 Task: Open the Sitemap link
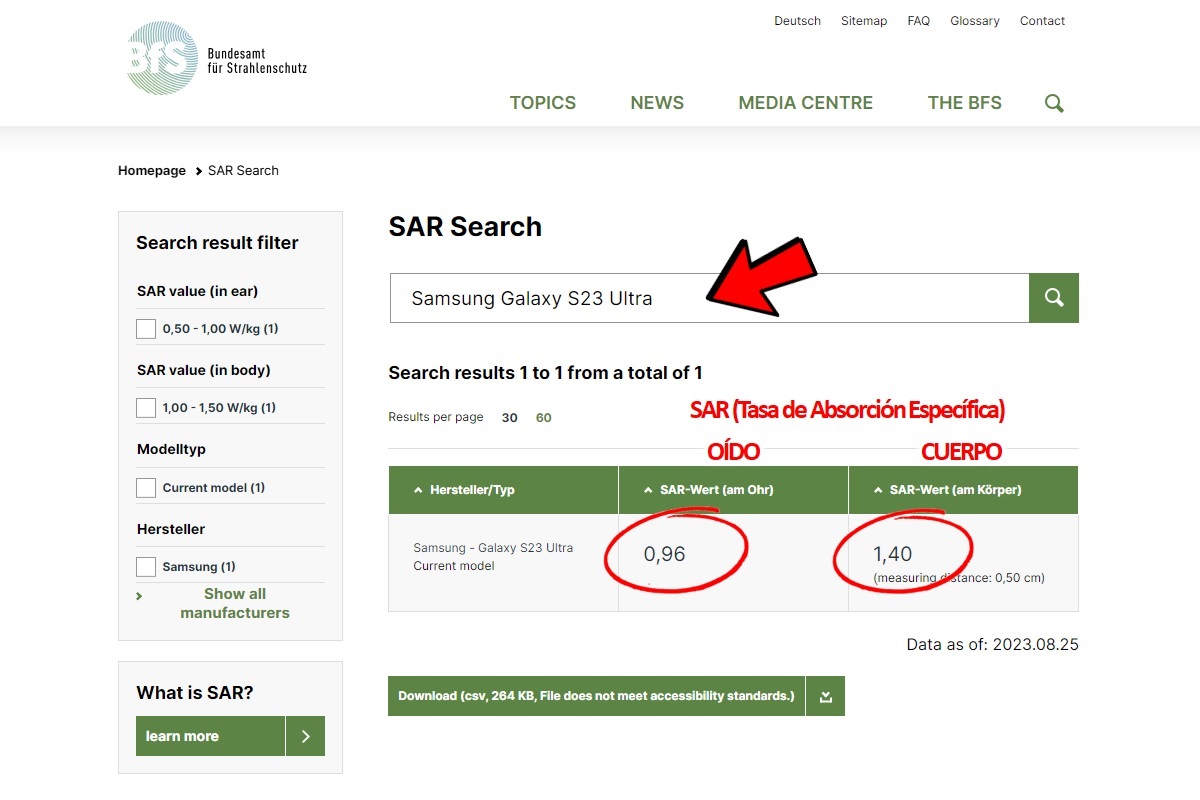(864, 21)
